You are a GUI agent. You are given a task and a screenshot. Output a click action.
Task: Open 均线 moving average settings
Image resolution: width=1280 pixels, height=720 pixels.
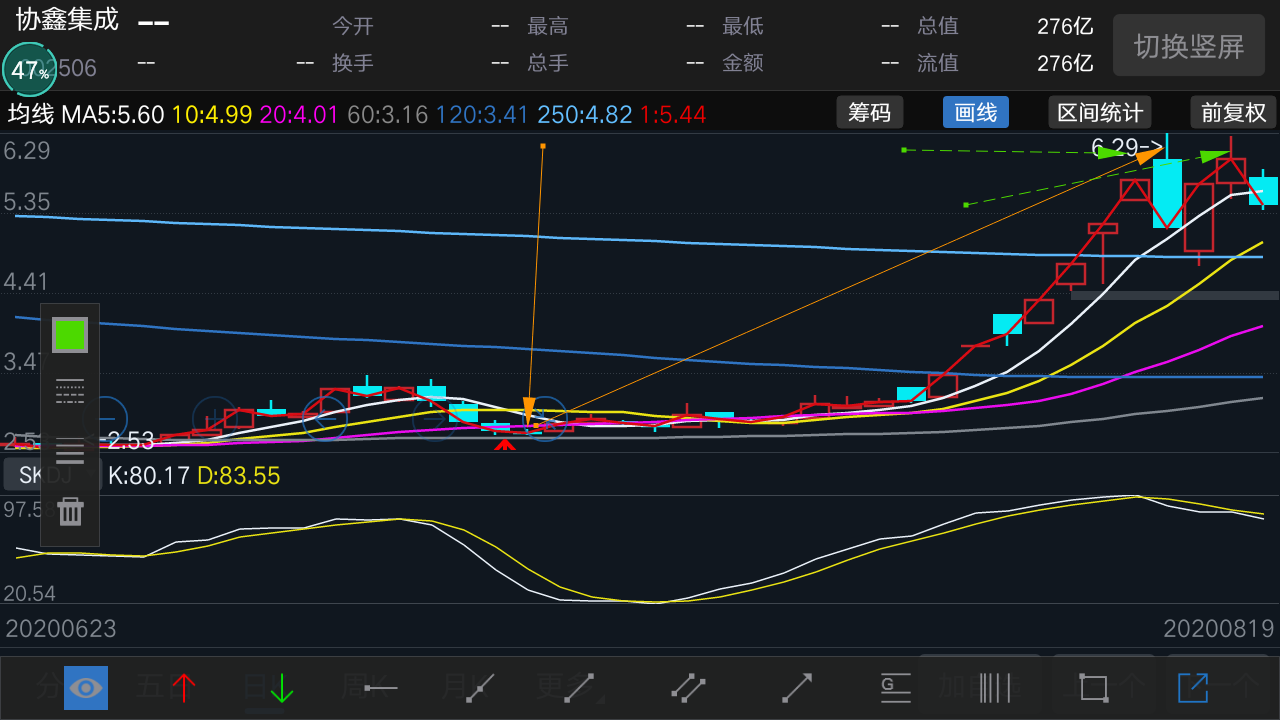(31, 114)
